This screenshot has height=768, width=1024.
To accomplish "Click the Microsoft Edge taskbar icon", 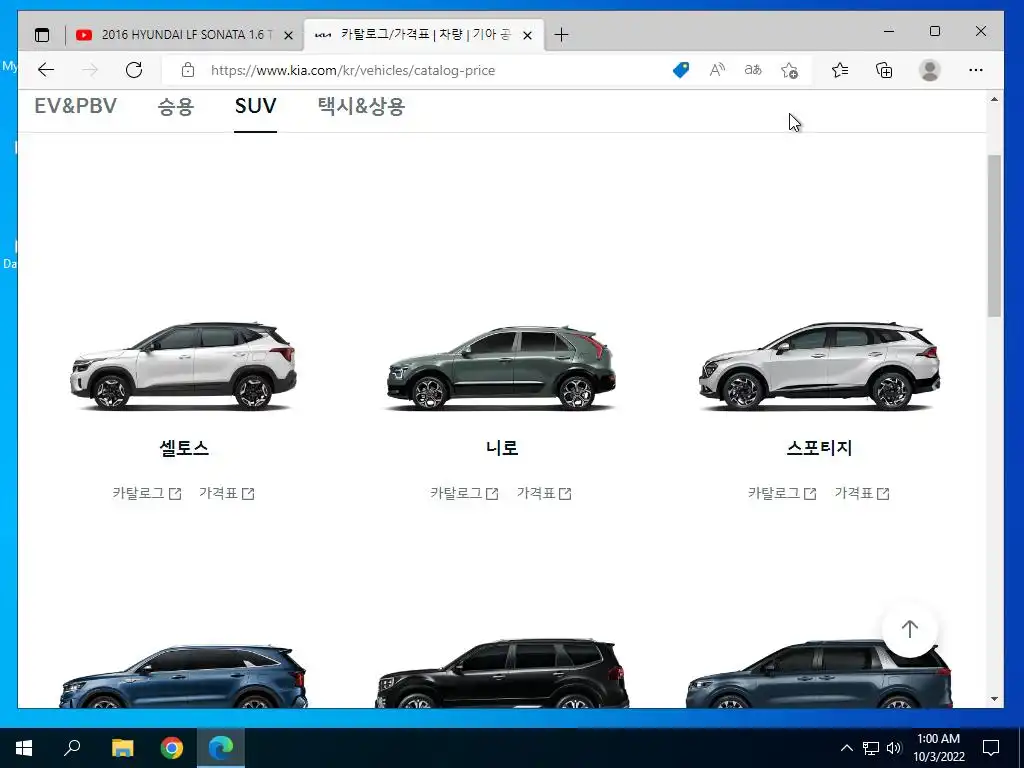I will [x=221, y=748].
